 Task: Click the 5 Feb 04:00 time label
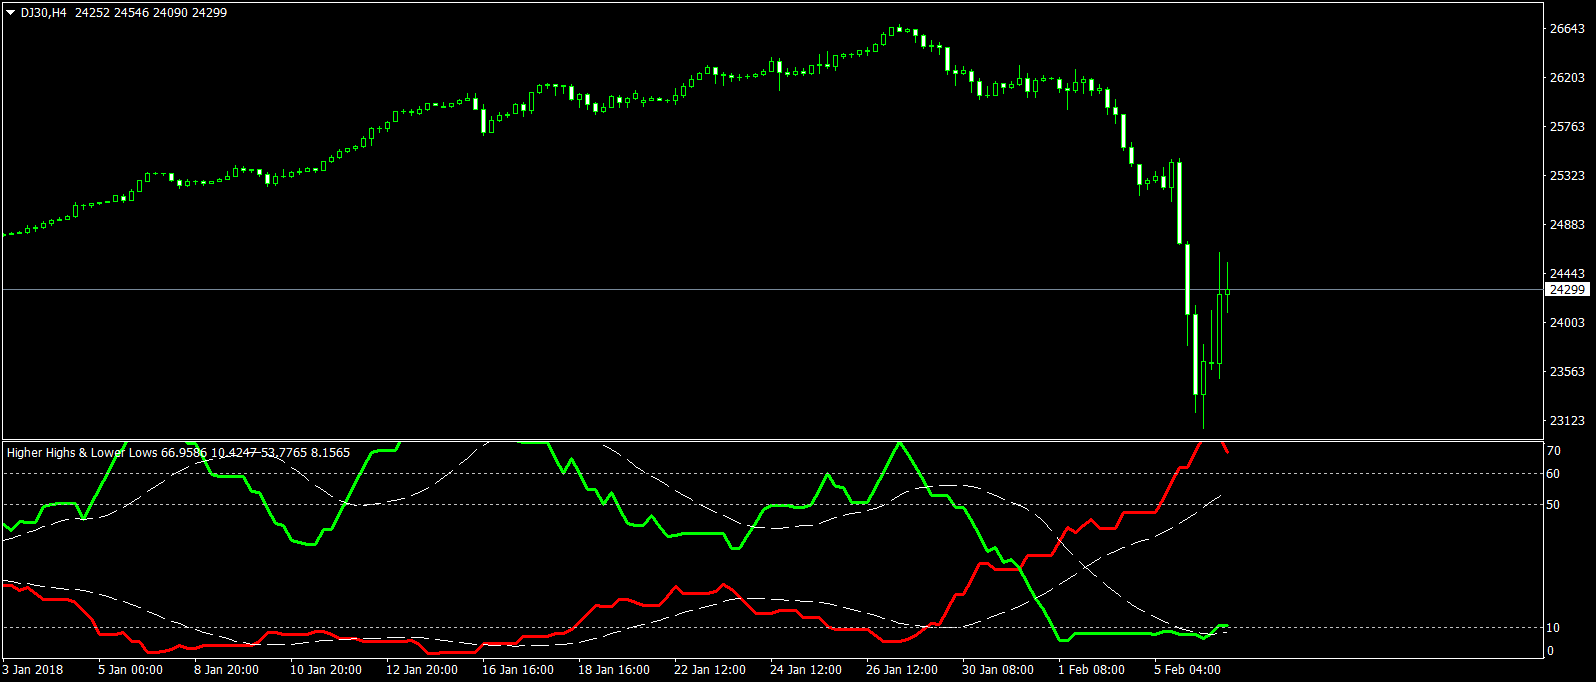pyautogui.click(x=1187, y=670)
